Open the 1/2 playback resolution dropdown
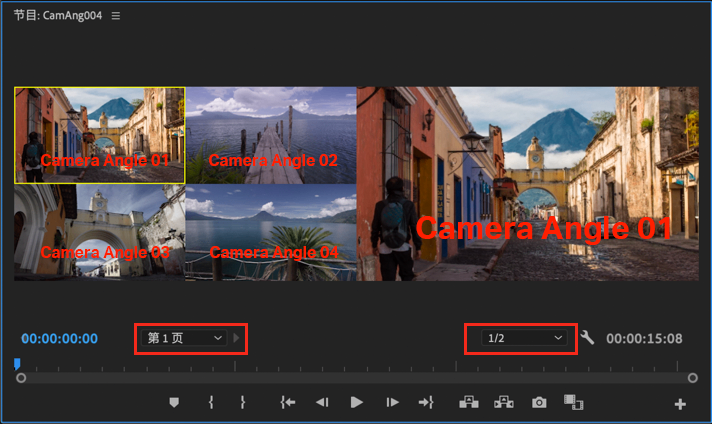This screenshot has width=712, height=424. 524,338
